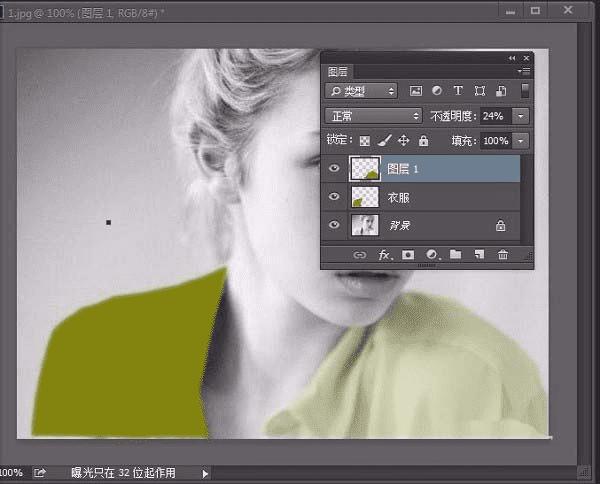Image resolution: width=600 pixels, height=484 pixels.
Task: Hide the 图层 1 layer eye
Action: pyautogui.click(x=334, y=168)
